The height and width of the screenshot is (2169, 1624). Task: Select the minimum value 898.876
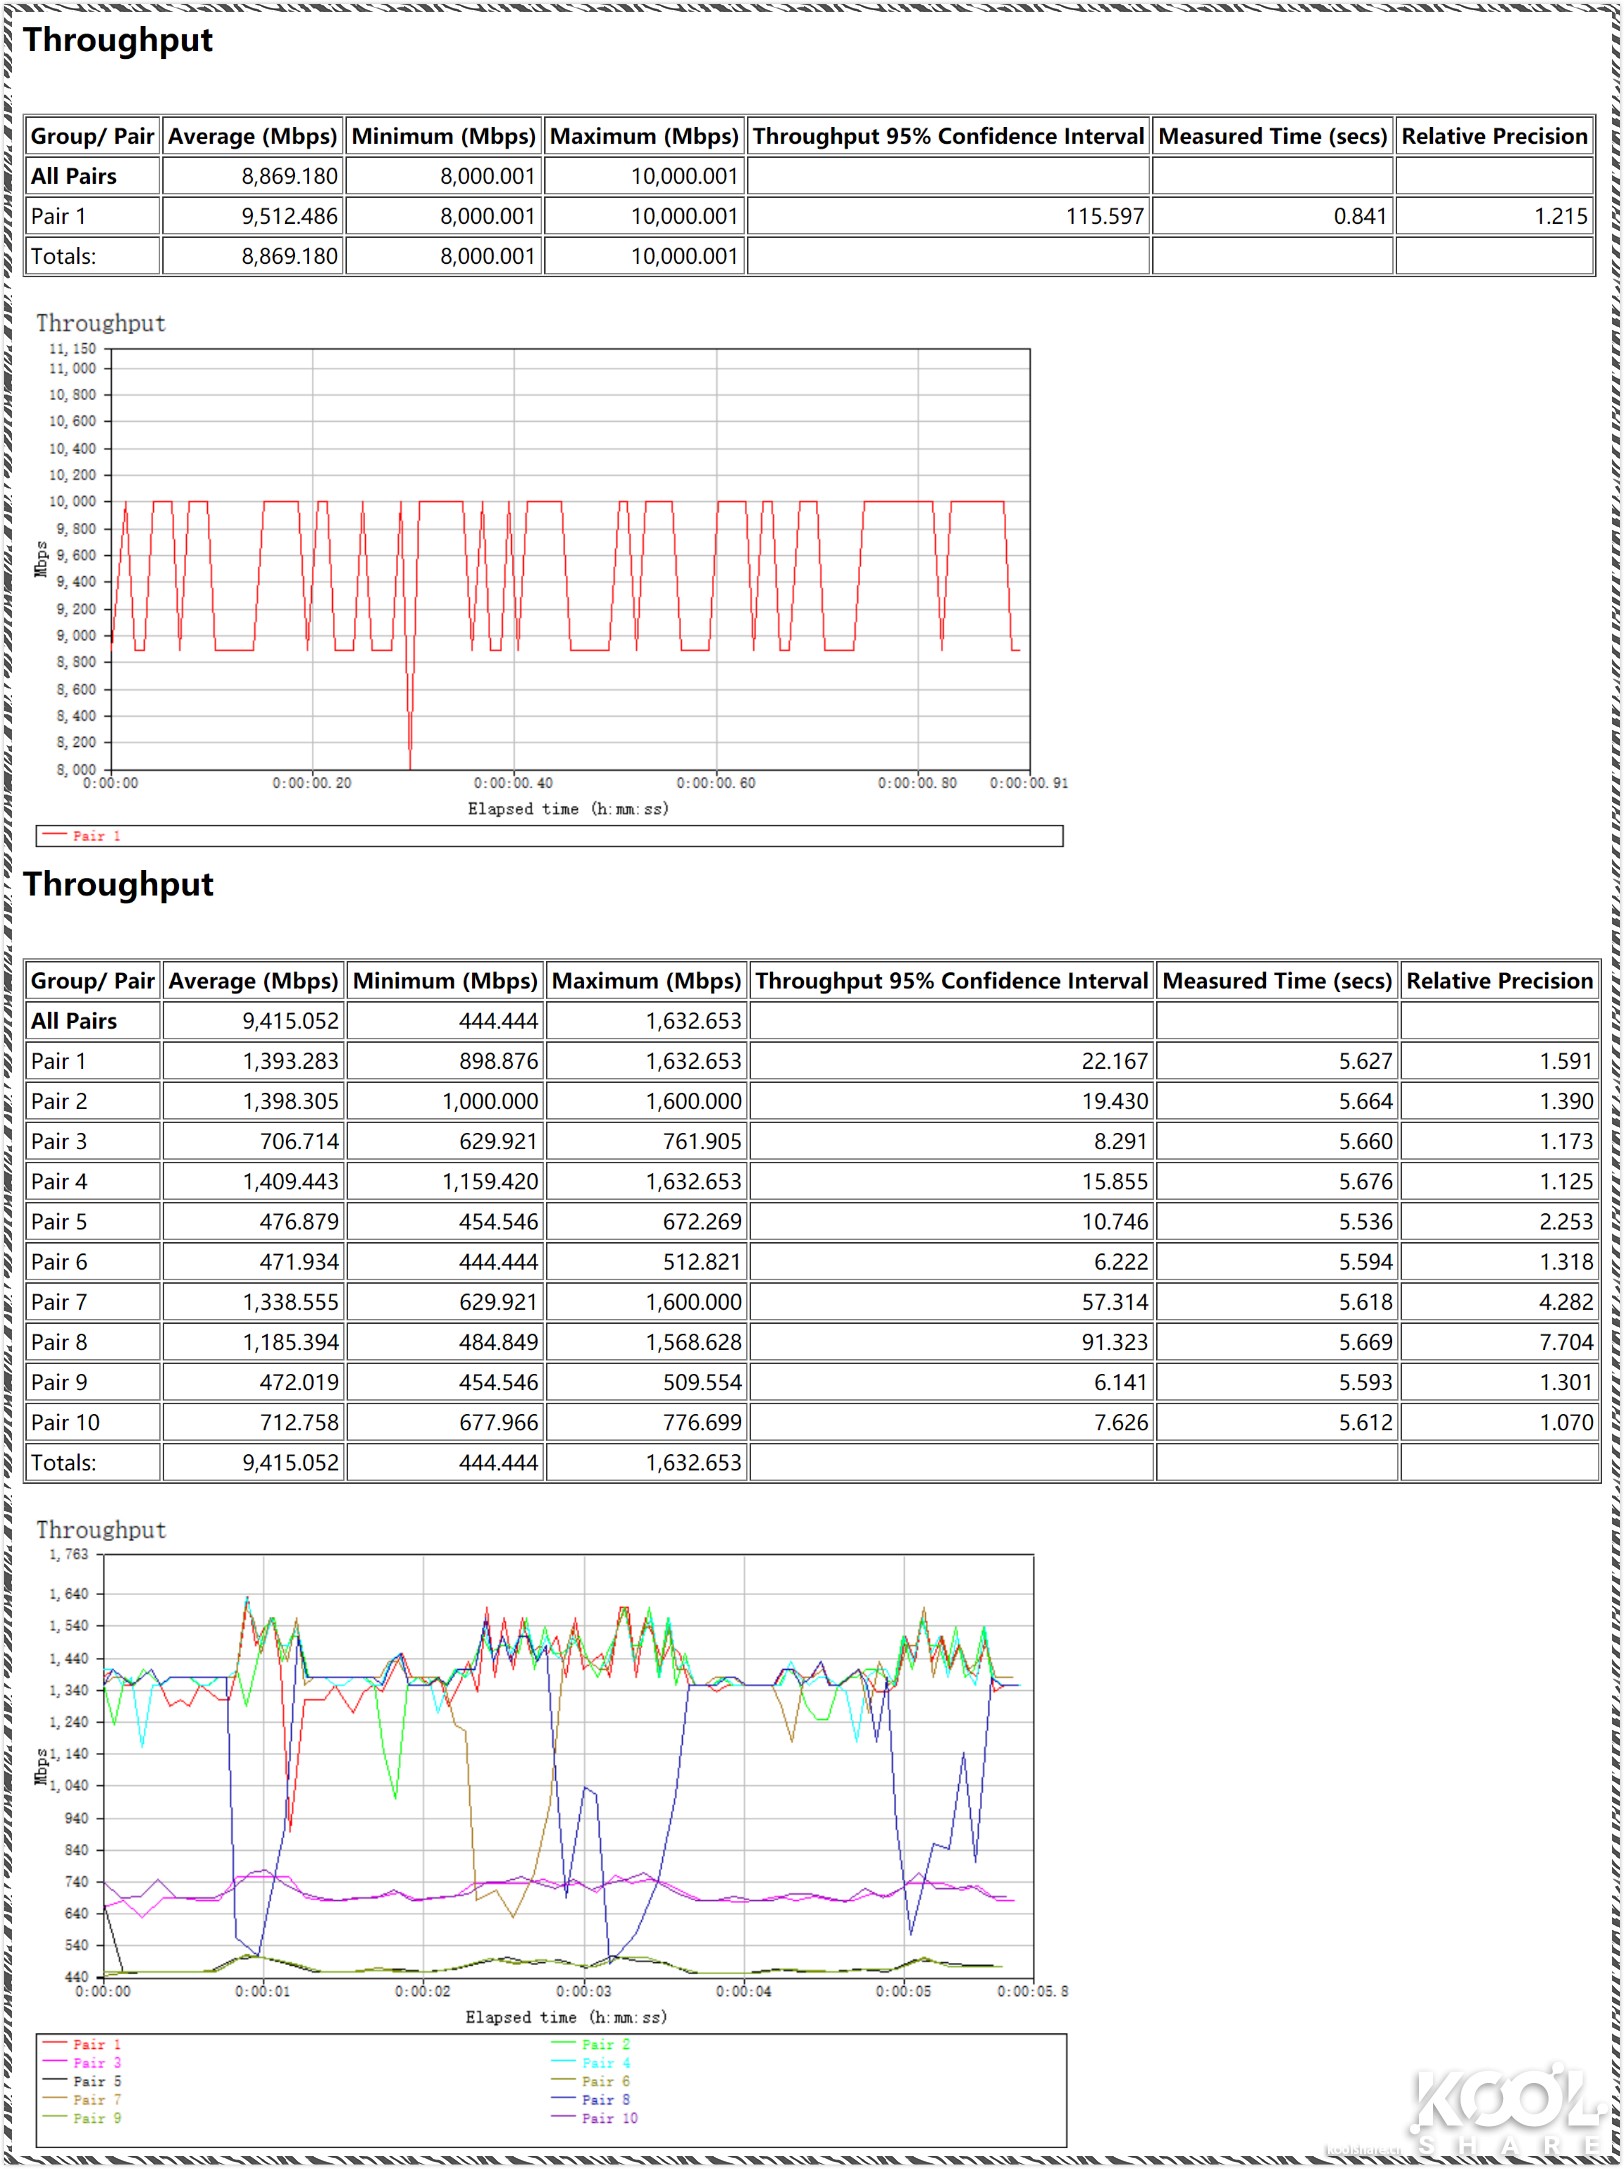pos(498,1061)
